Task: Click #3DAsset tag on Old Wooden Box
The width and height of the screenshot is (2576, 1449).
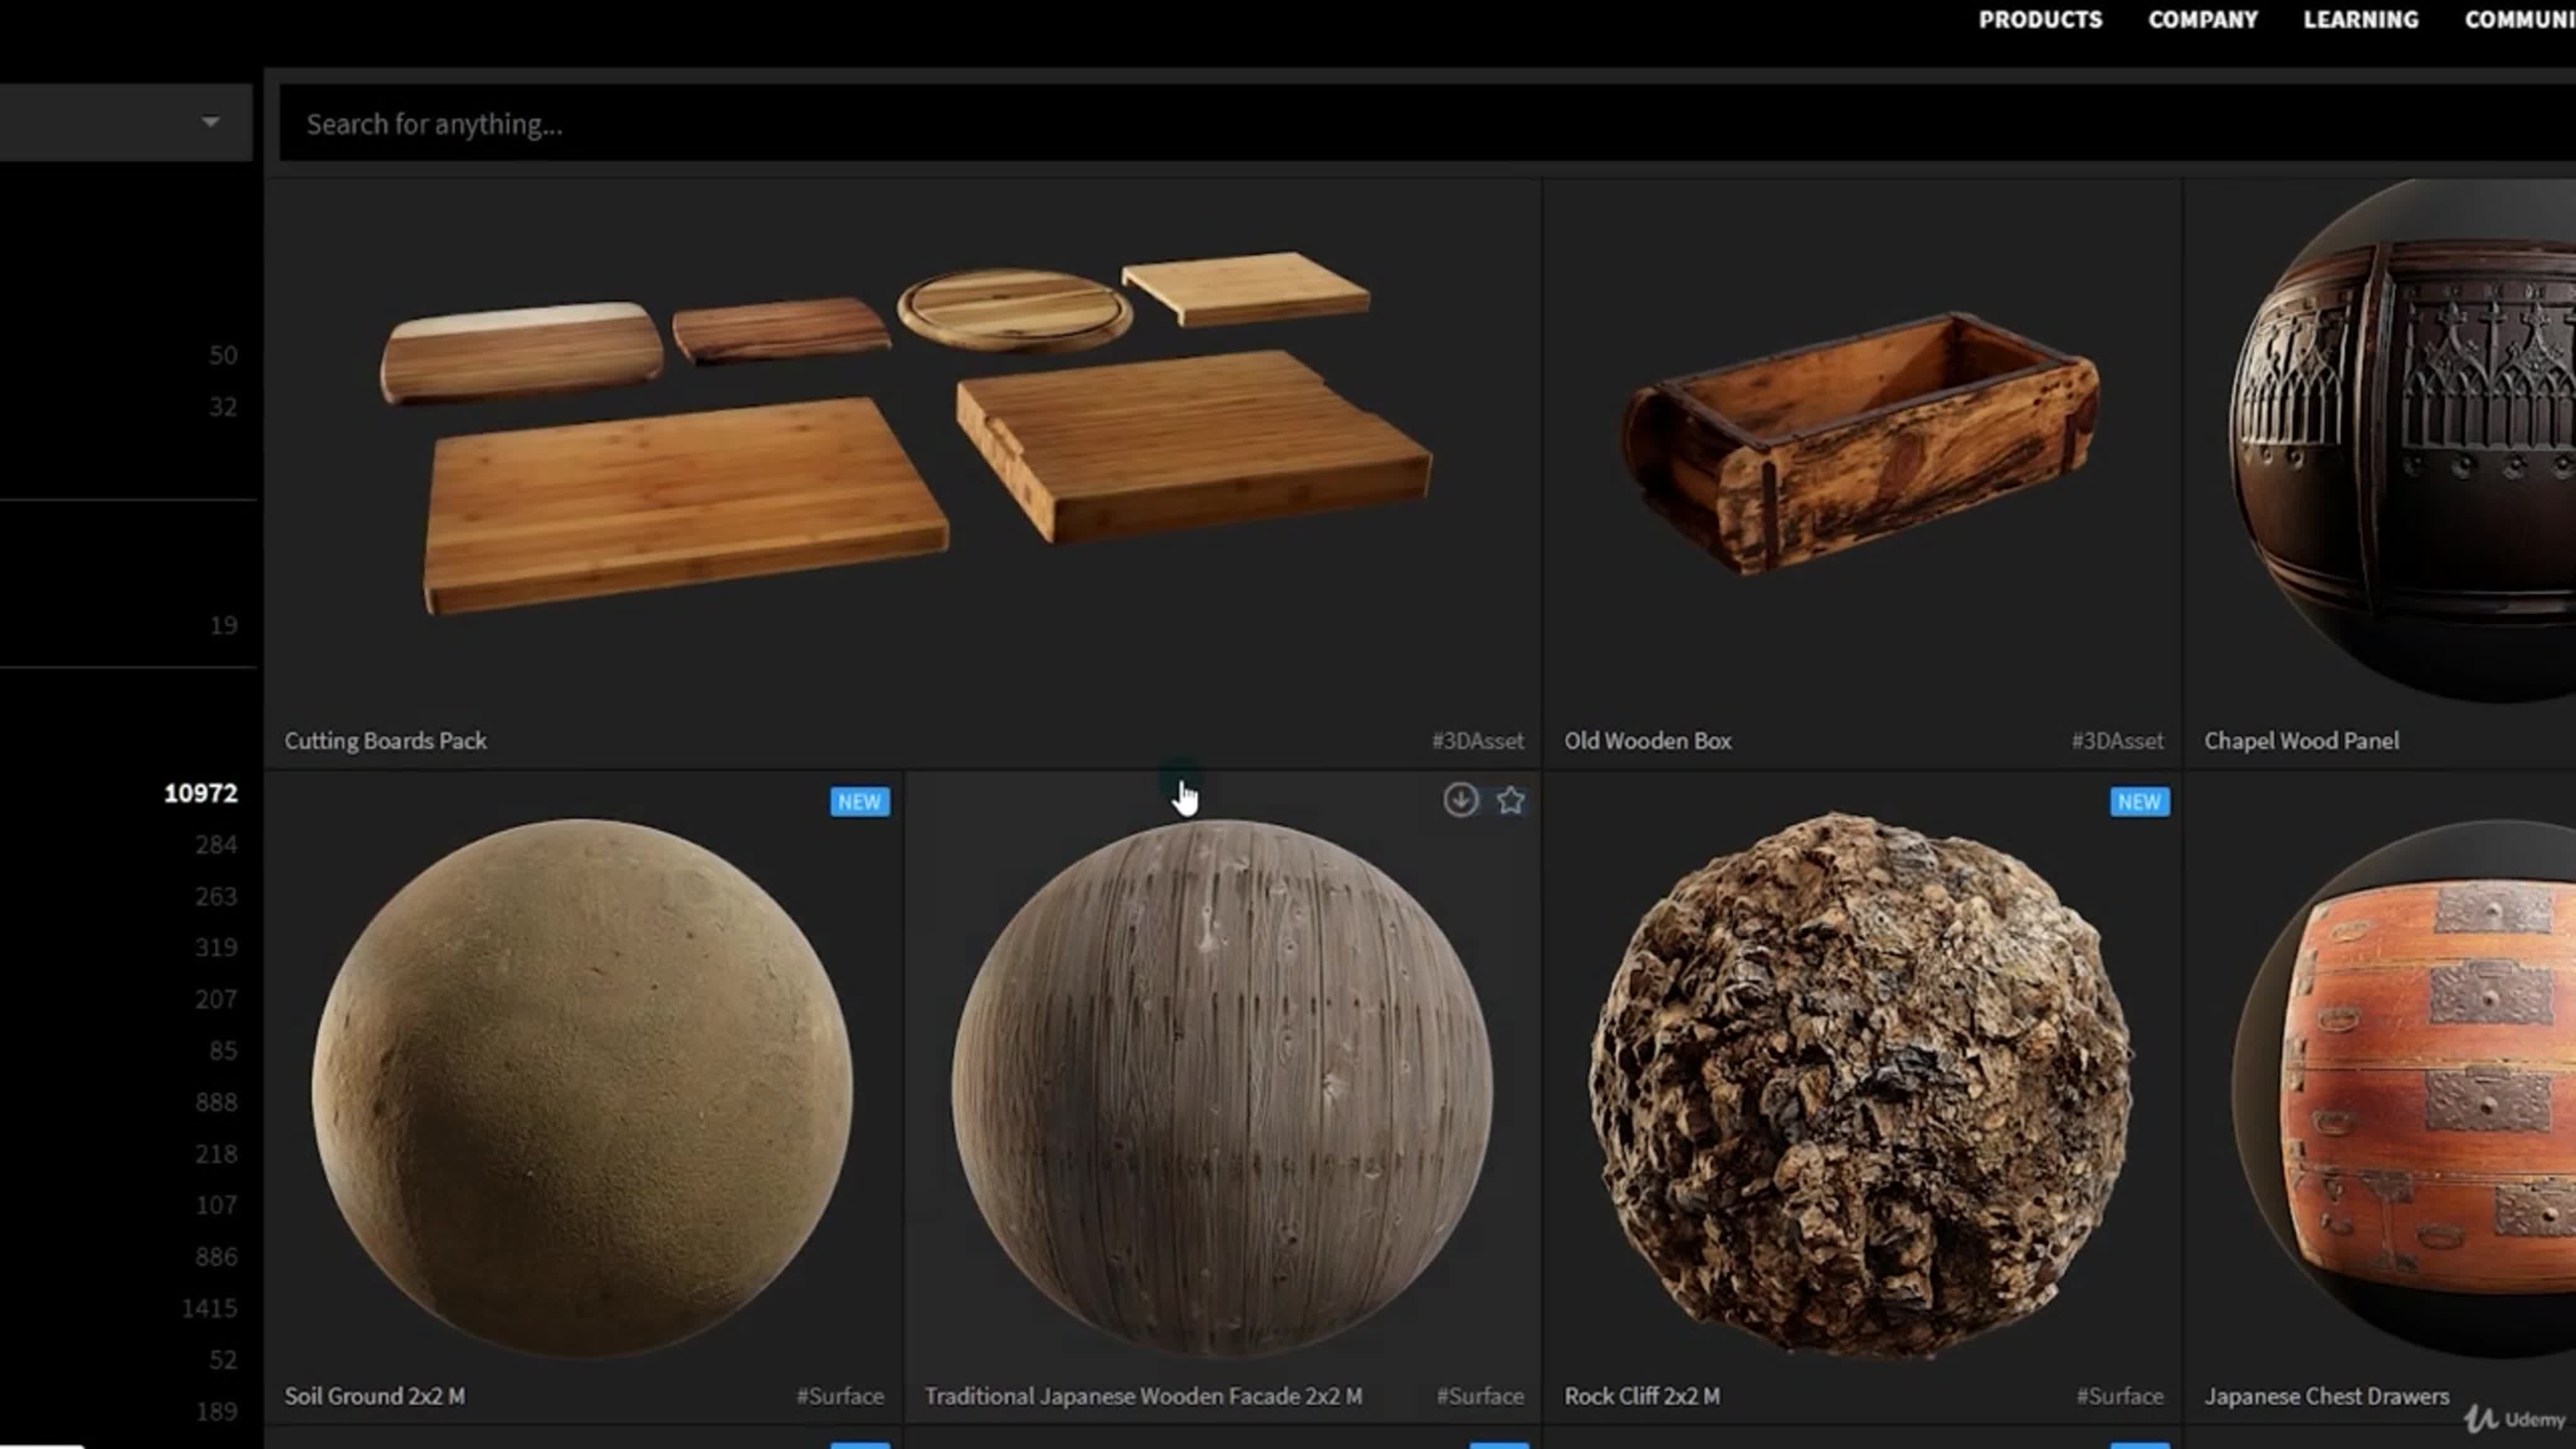Action: point(2117,741)
